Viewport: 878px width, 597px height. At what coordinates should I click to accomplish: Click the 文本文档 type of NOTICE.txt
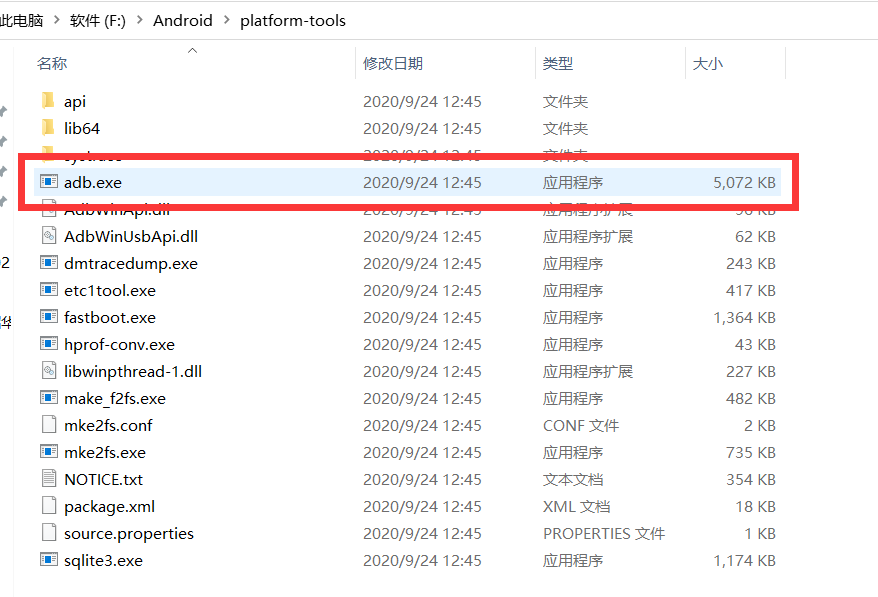(573, 479)
